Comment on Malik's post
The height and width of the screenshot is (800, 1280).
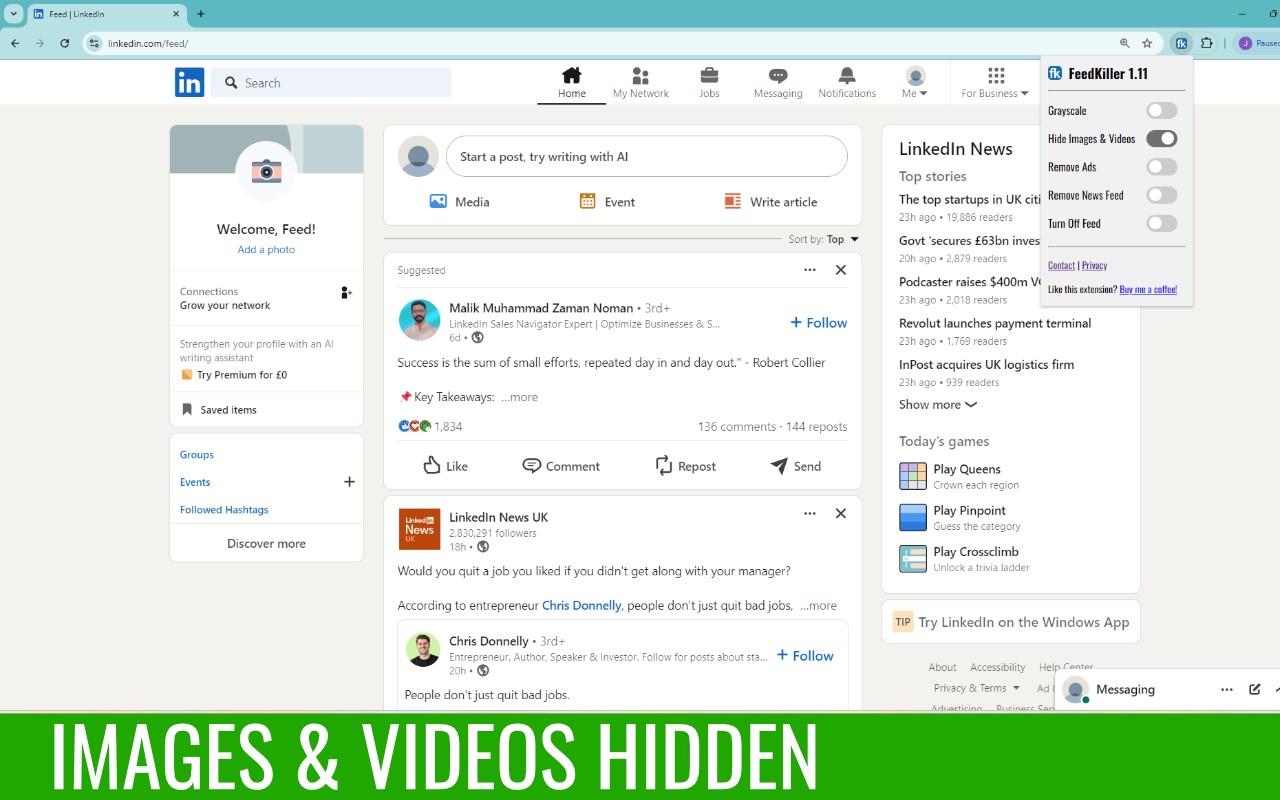pyautogui.click(x=561, y=466)
